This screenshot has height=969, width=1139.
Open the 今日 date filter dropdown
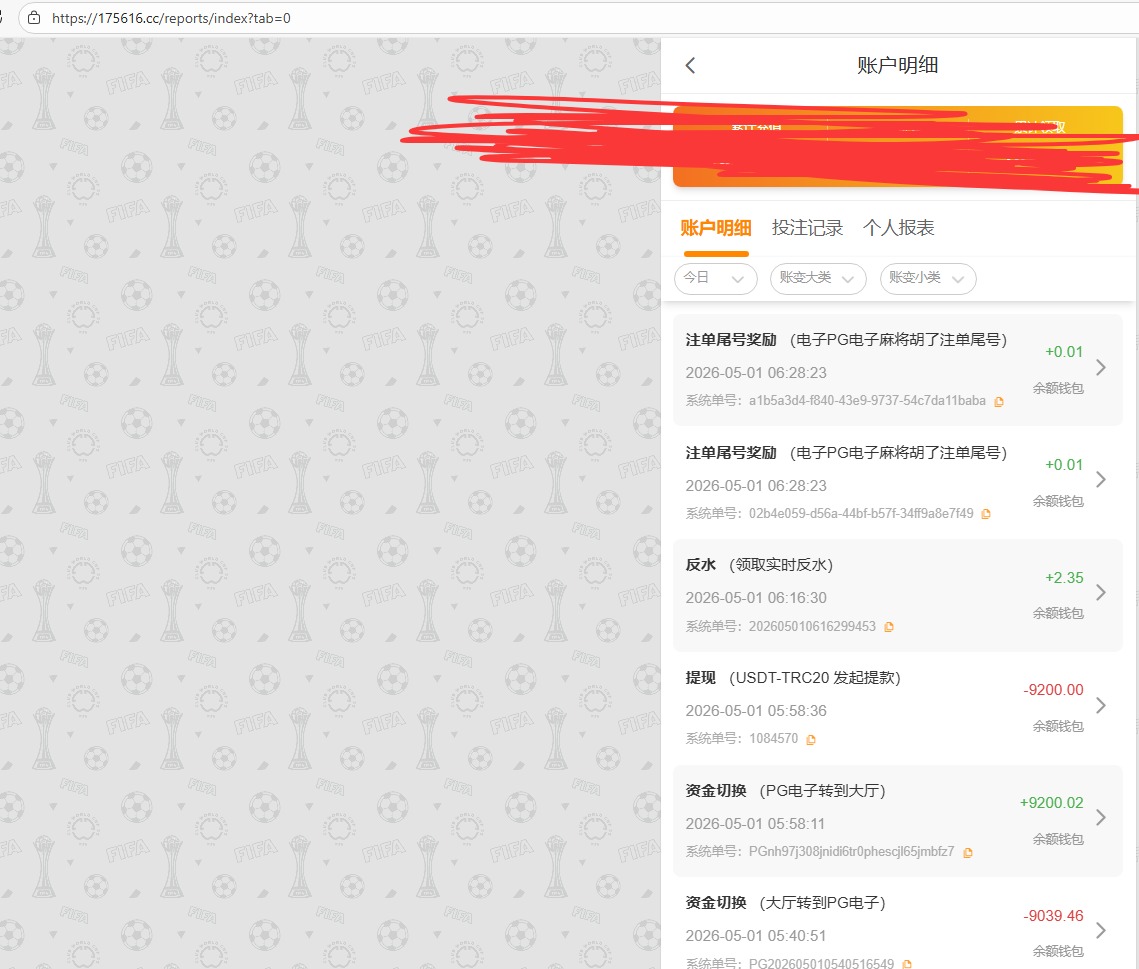pos(716,279)
